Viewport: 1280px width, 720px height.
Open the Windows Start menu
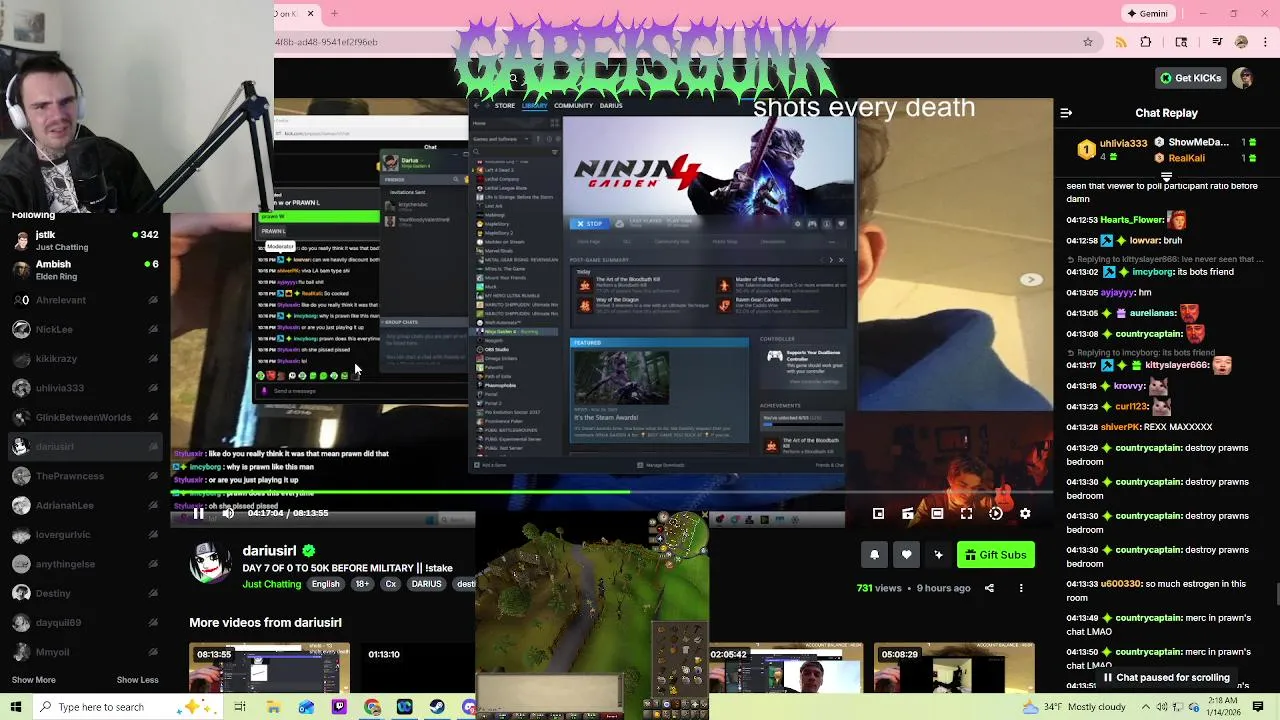pos(15,707)
